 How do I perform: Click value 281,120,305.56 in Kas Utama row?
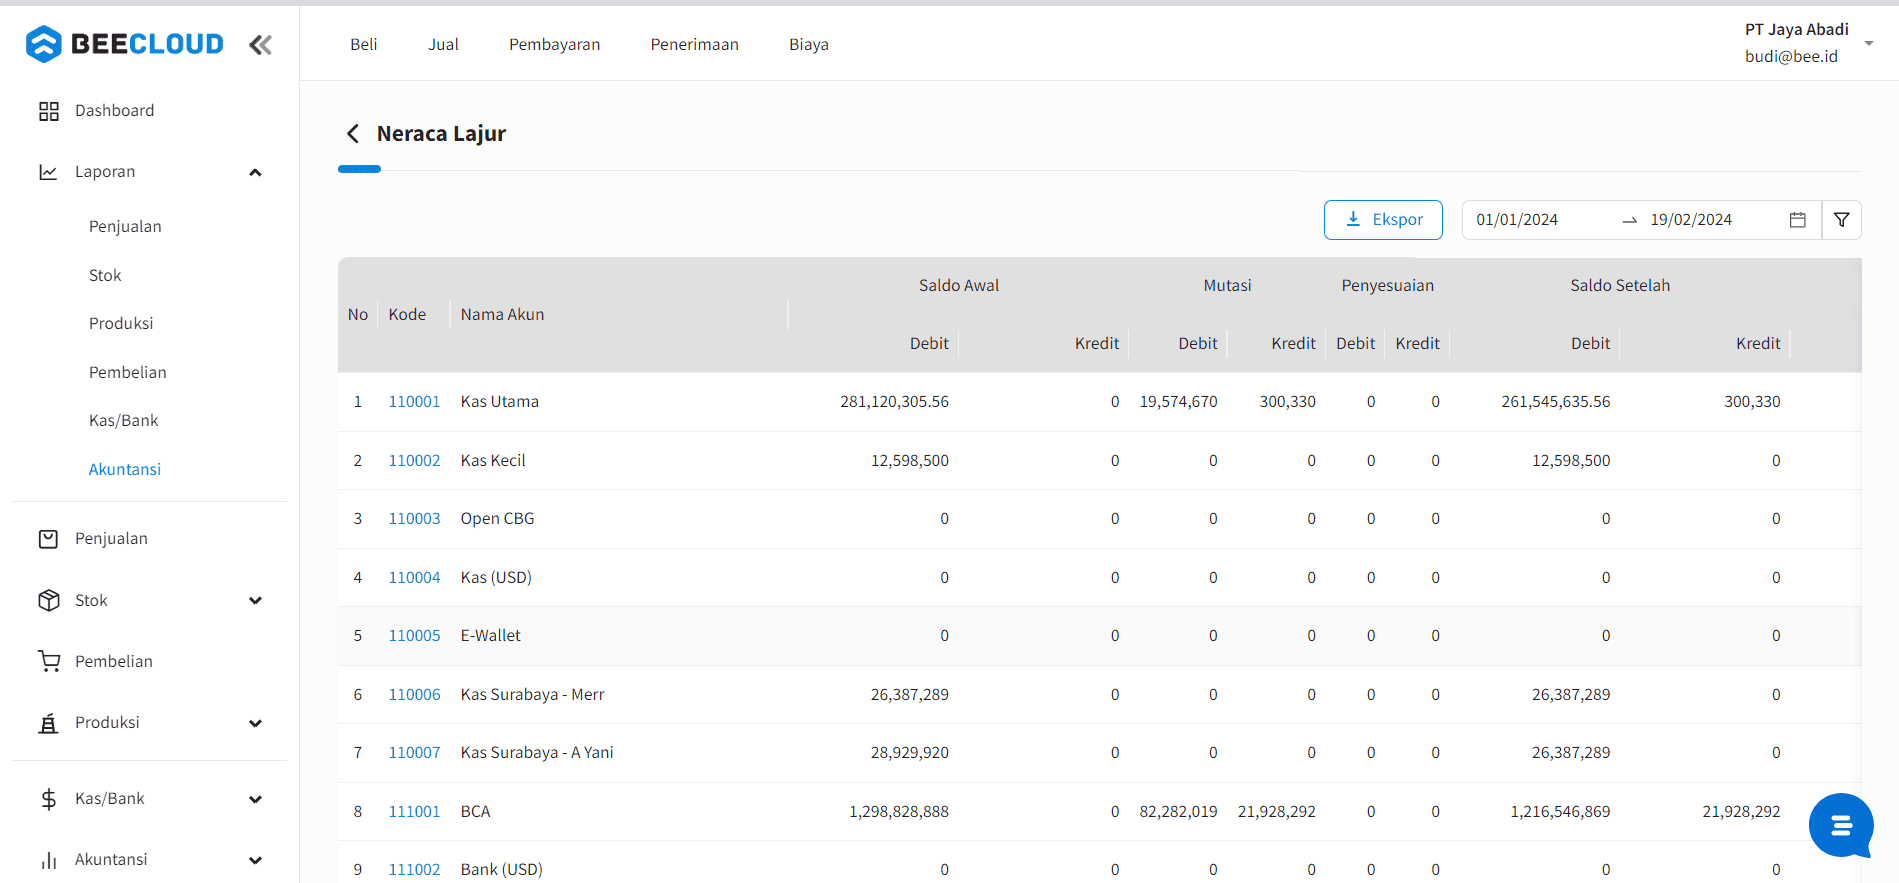(x=894, y=402)
